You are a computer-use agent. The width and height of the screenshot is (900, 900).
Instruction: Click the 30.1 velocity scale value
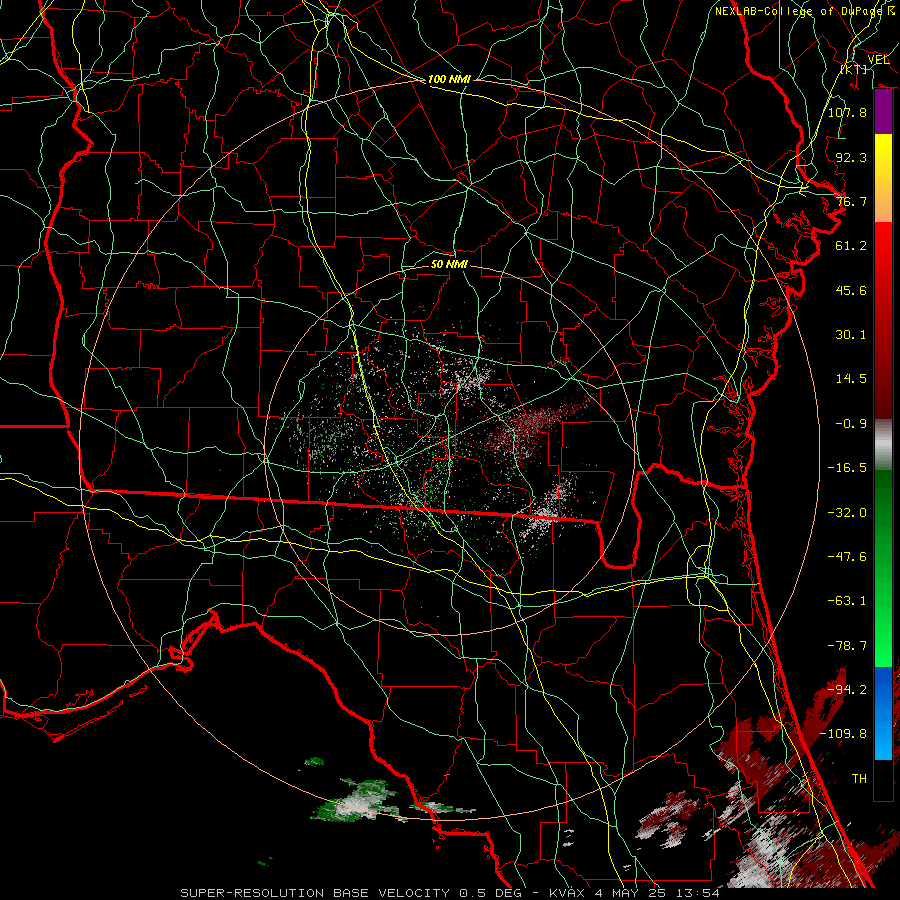click(x=851, y=335)
